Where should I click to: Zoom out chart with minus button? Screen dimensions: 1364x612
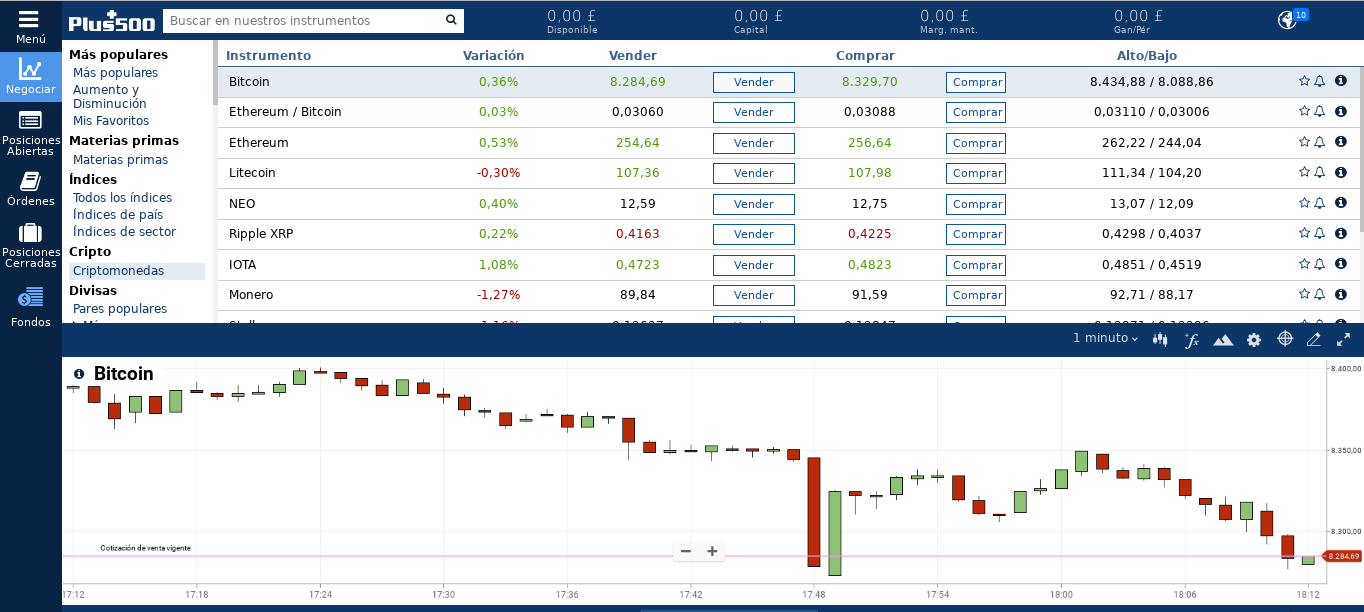click(x=685, y=551)
